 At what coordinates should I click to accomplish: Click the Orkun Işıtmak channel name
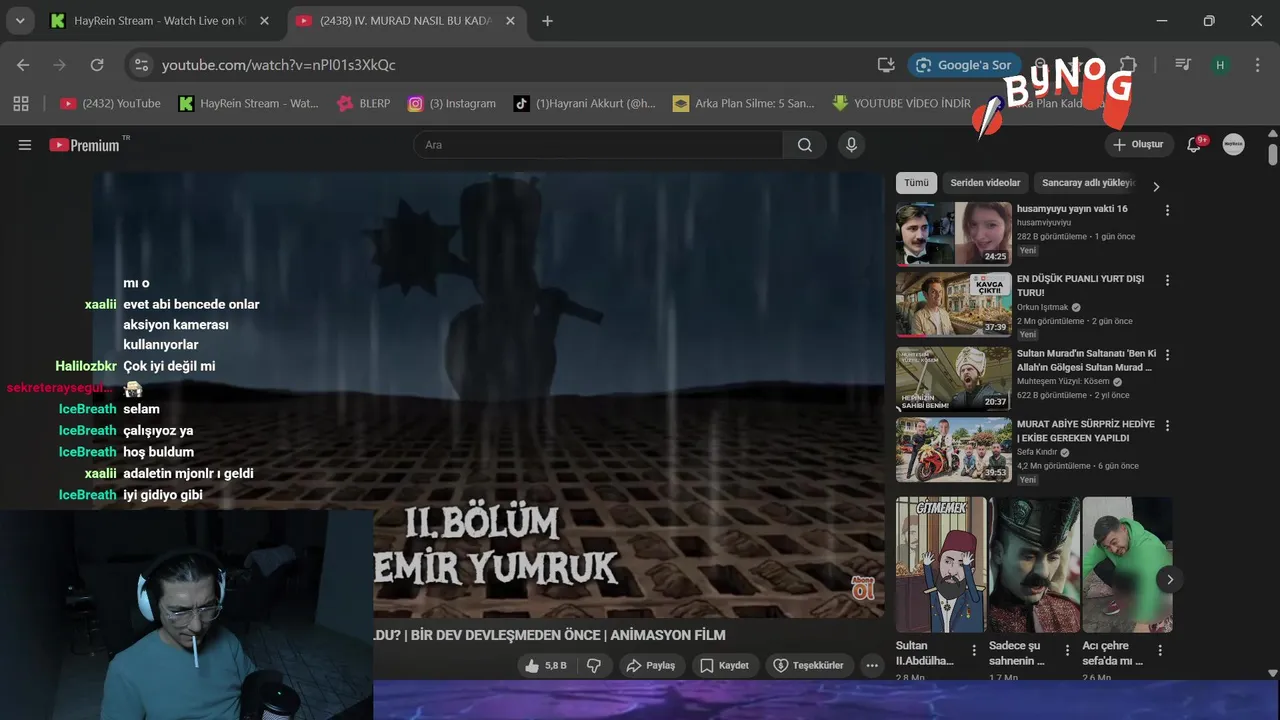(1042, 307)
